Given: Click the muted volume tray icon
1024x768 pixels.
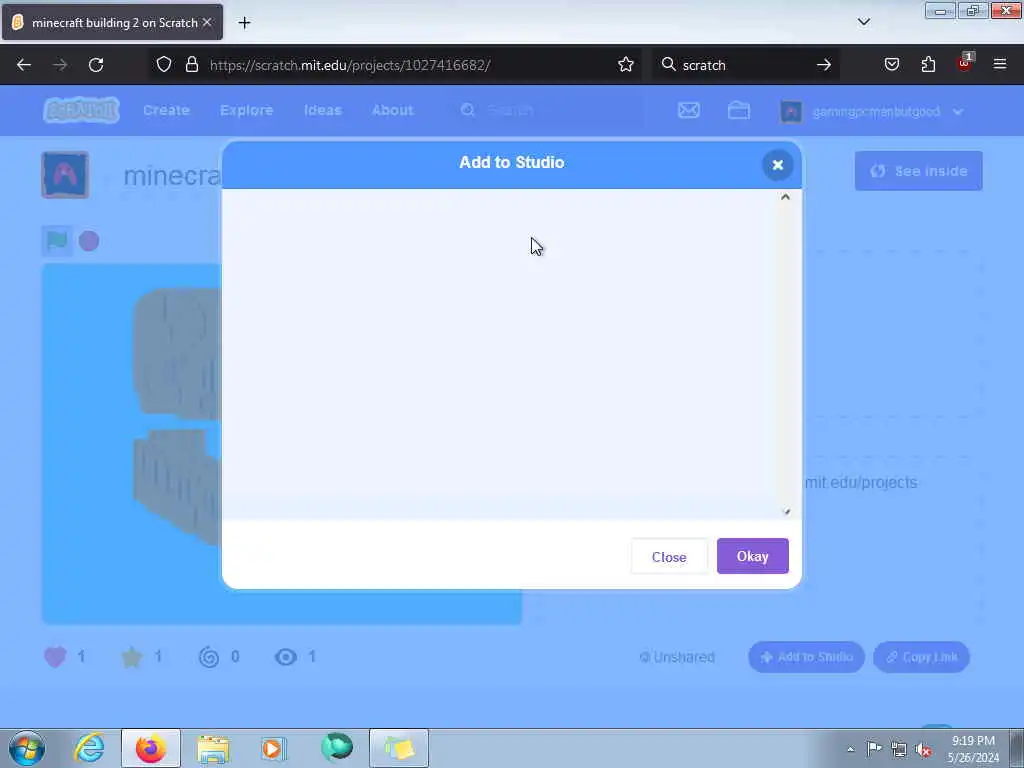Looking at the screenshot, I should 923,750.
